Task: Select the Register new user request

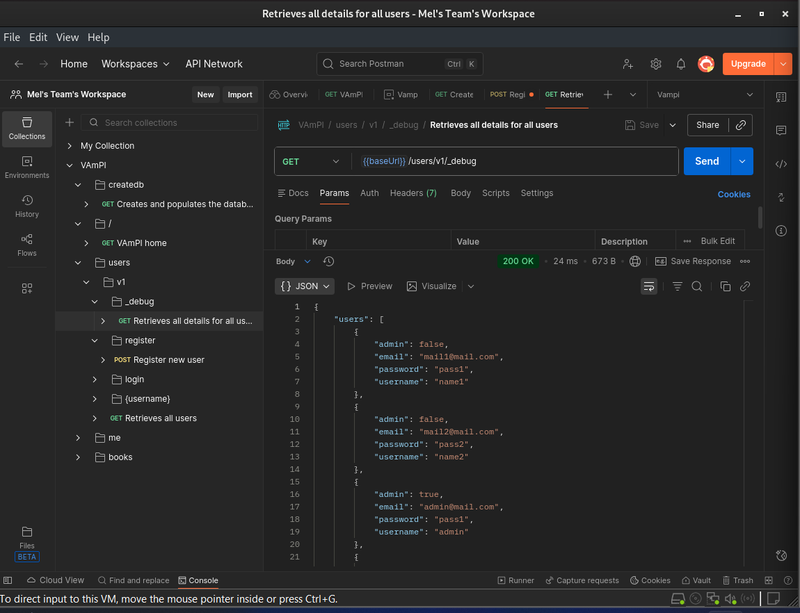Action: click(x=168, y=360)
